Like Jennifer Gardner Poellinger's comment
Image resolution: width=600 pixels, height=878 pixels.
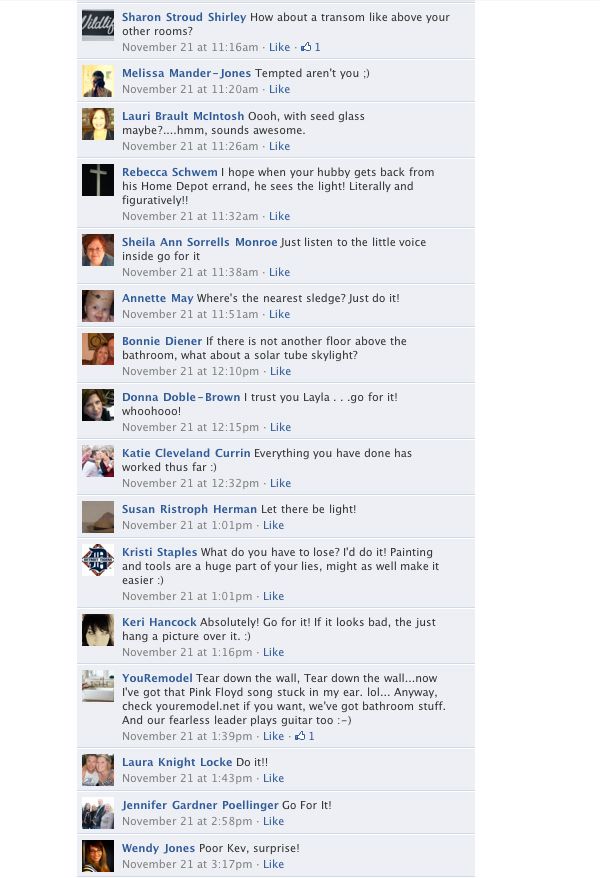(273, 821)
